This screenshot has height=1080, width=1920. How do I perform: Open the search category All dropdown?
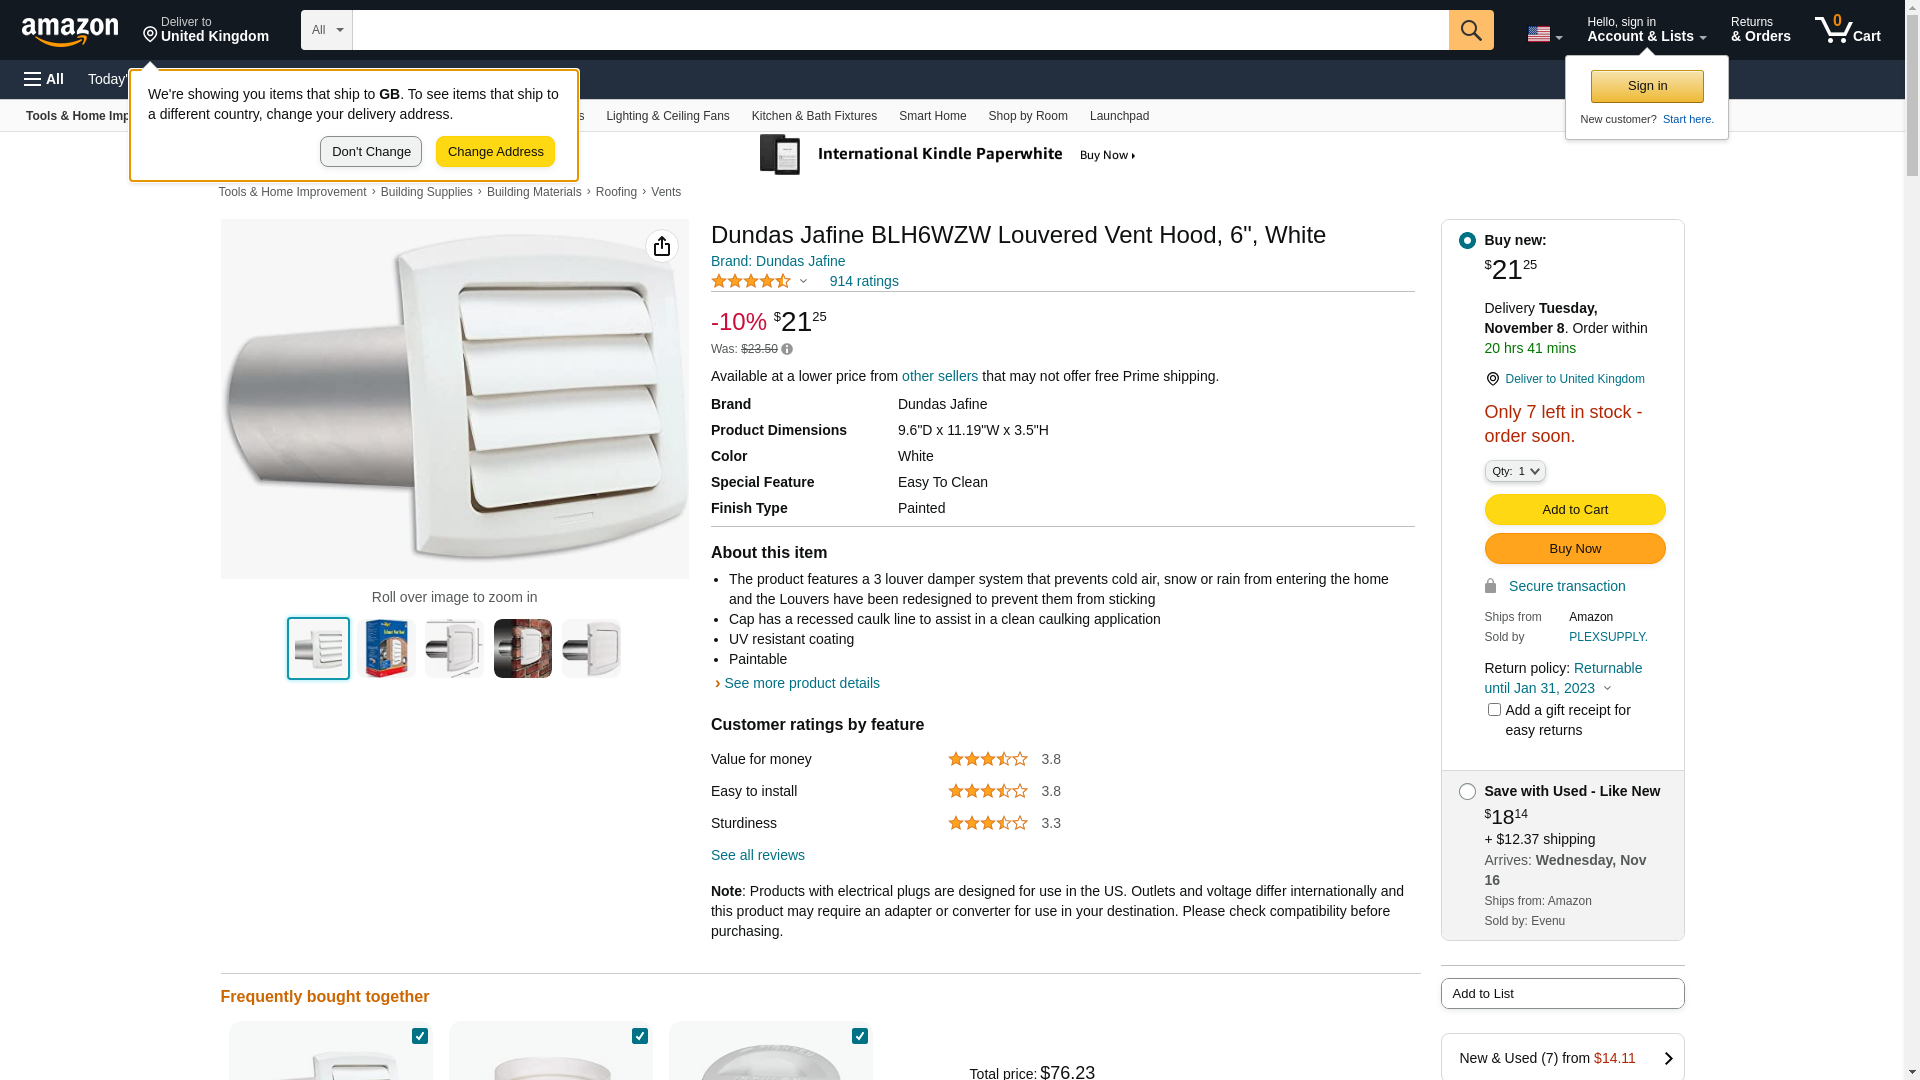326,30
